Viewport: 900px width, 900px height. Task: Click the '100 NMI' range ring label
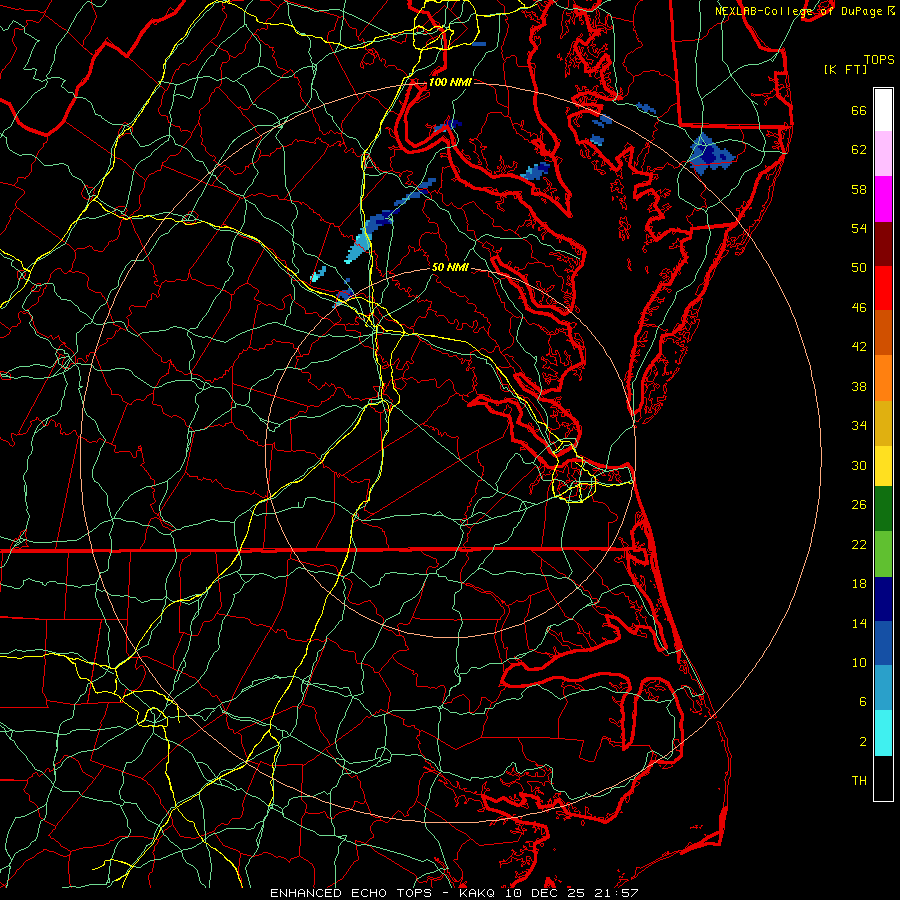point(450,82)
